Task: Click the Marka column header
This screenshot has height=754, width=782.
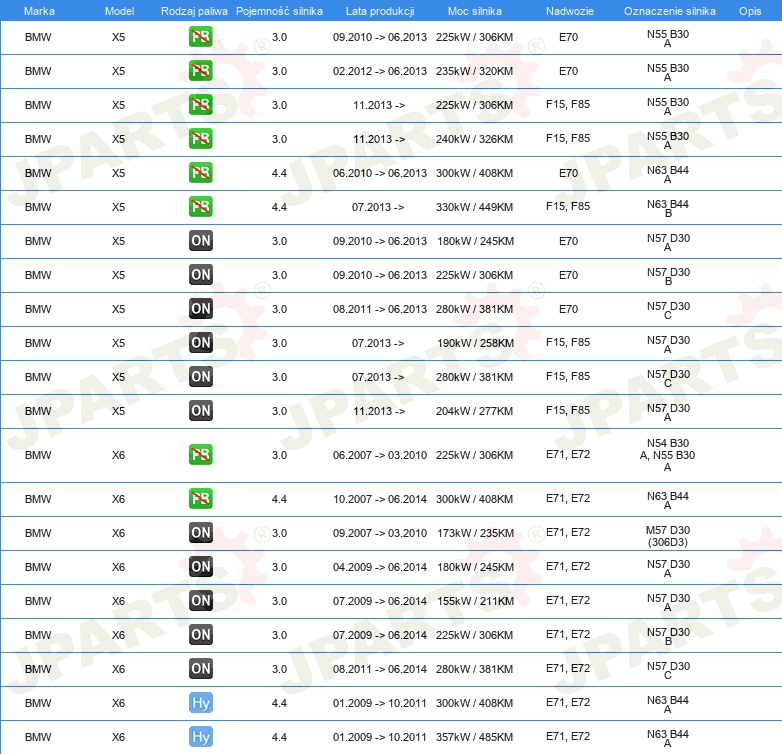Action: pos(39,11)
